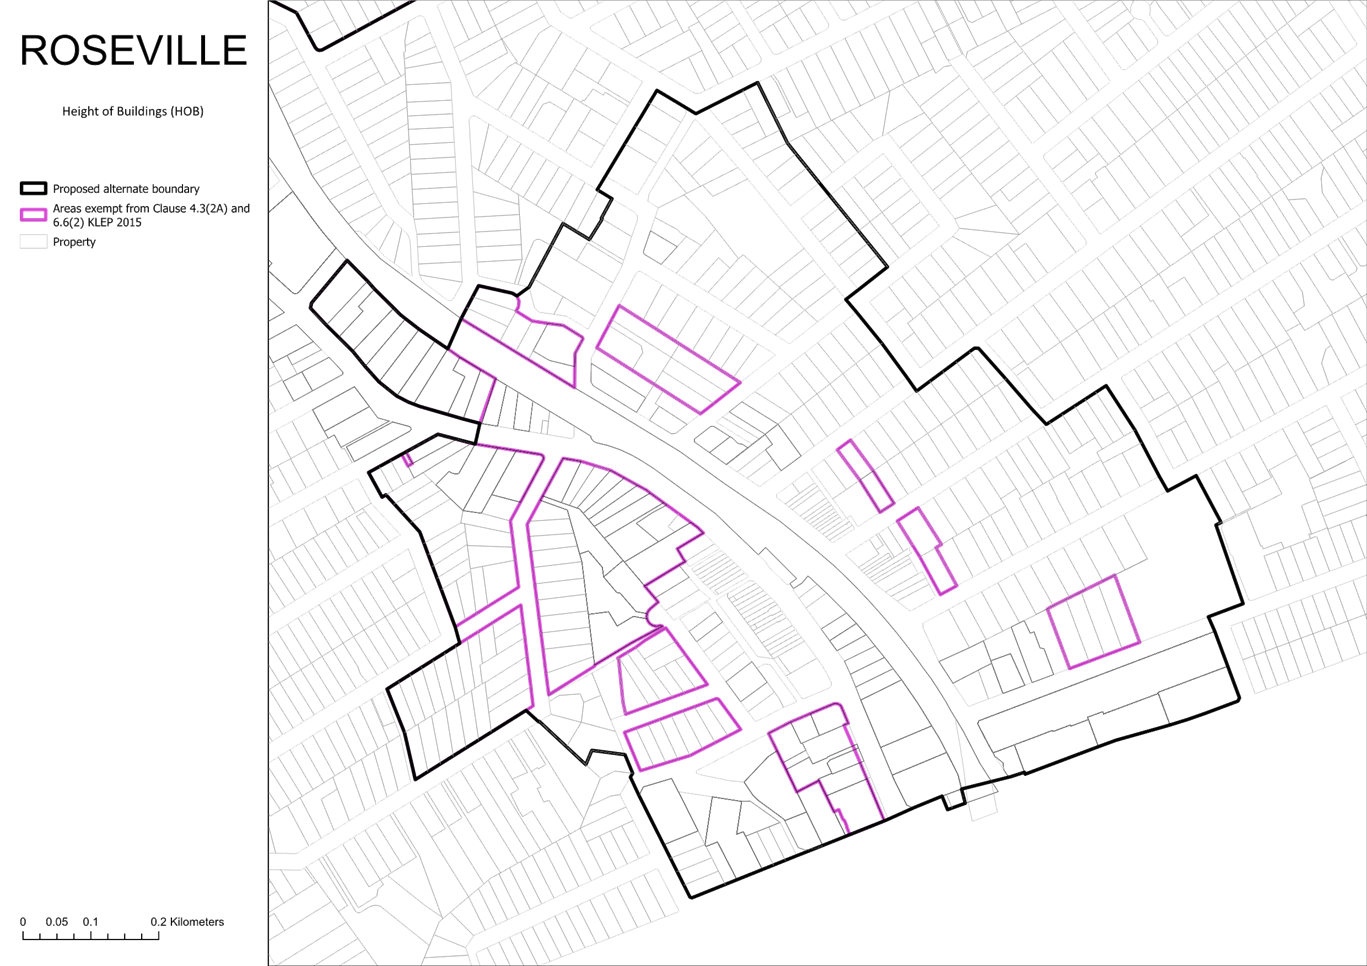The image size is (1367, 966).
Task: Click 'Areas exempt from Clause 4.3(2A)' legend label
Action: coord(151,215)
